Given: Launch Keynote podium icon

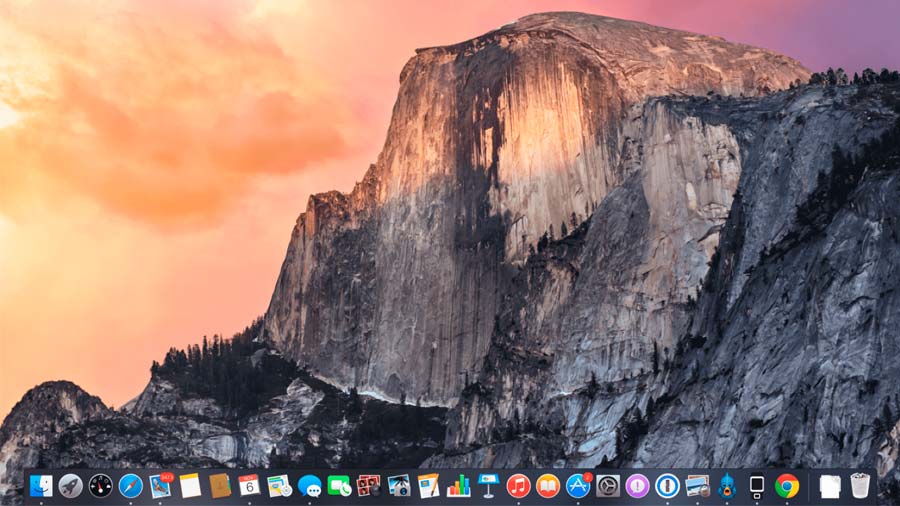Looking at the screenshot, I should click(488, 486).
